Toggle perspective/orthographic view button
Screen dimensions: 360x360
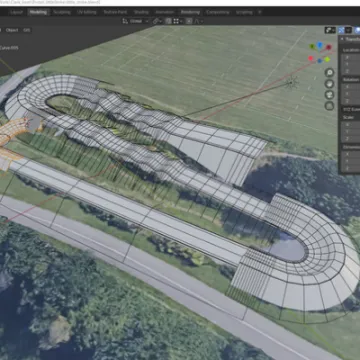click(329, 106)
